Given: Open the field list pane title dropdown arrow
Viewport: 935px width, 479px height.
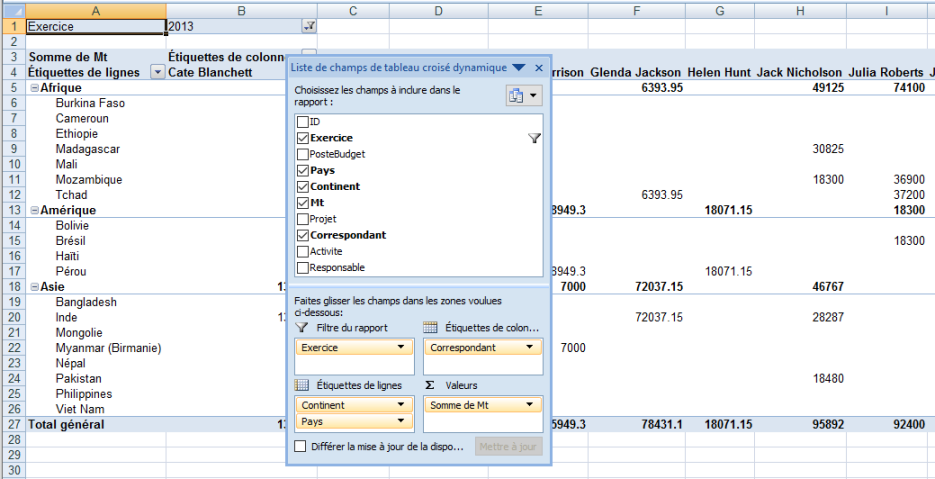Looking at the screenshot, I should tap(518, 68).
